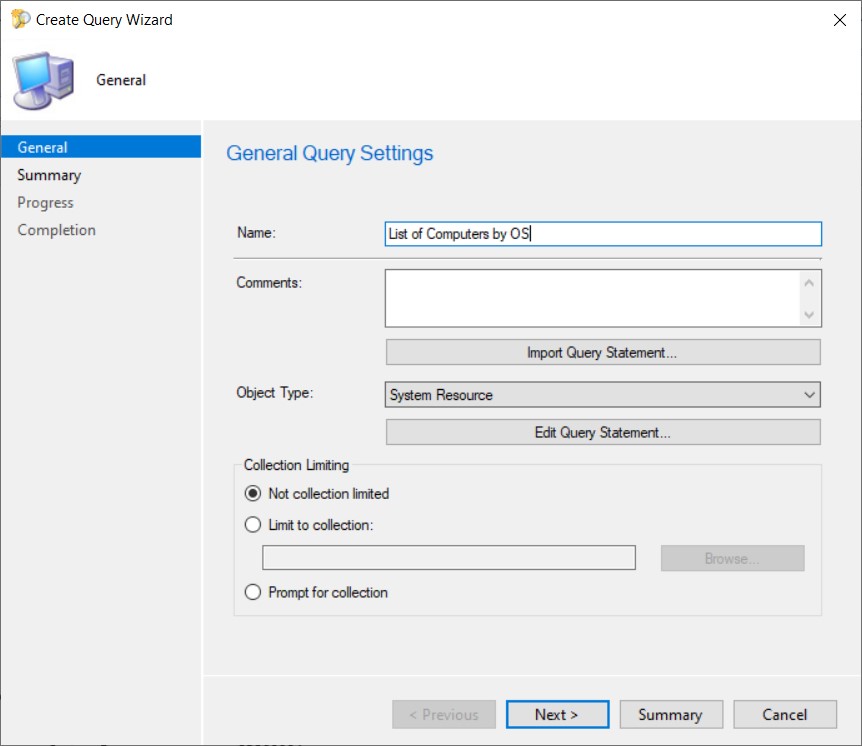This screenshot has width=862, height=746.
Task: Open Edit Query Statement
Action: click(602, 431)
